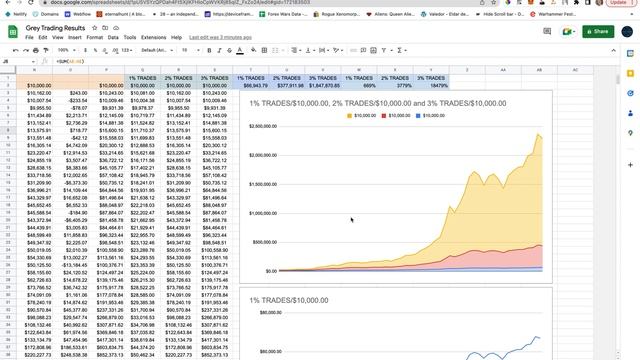Image resolution: width=640 pixels, height=360 pixels.
Task: Increase decimal places icon
Action: (115, 50)
